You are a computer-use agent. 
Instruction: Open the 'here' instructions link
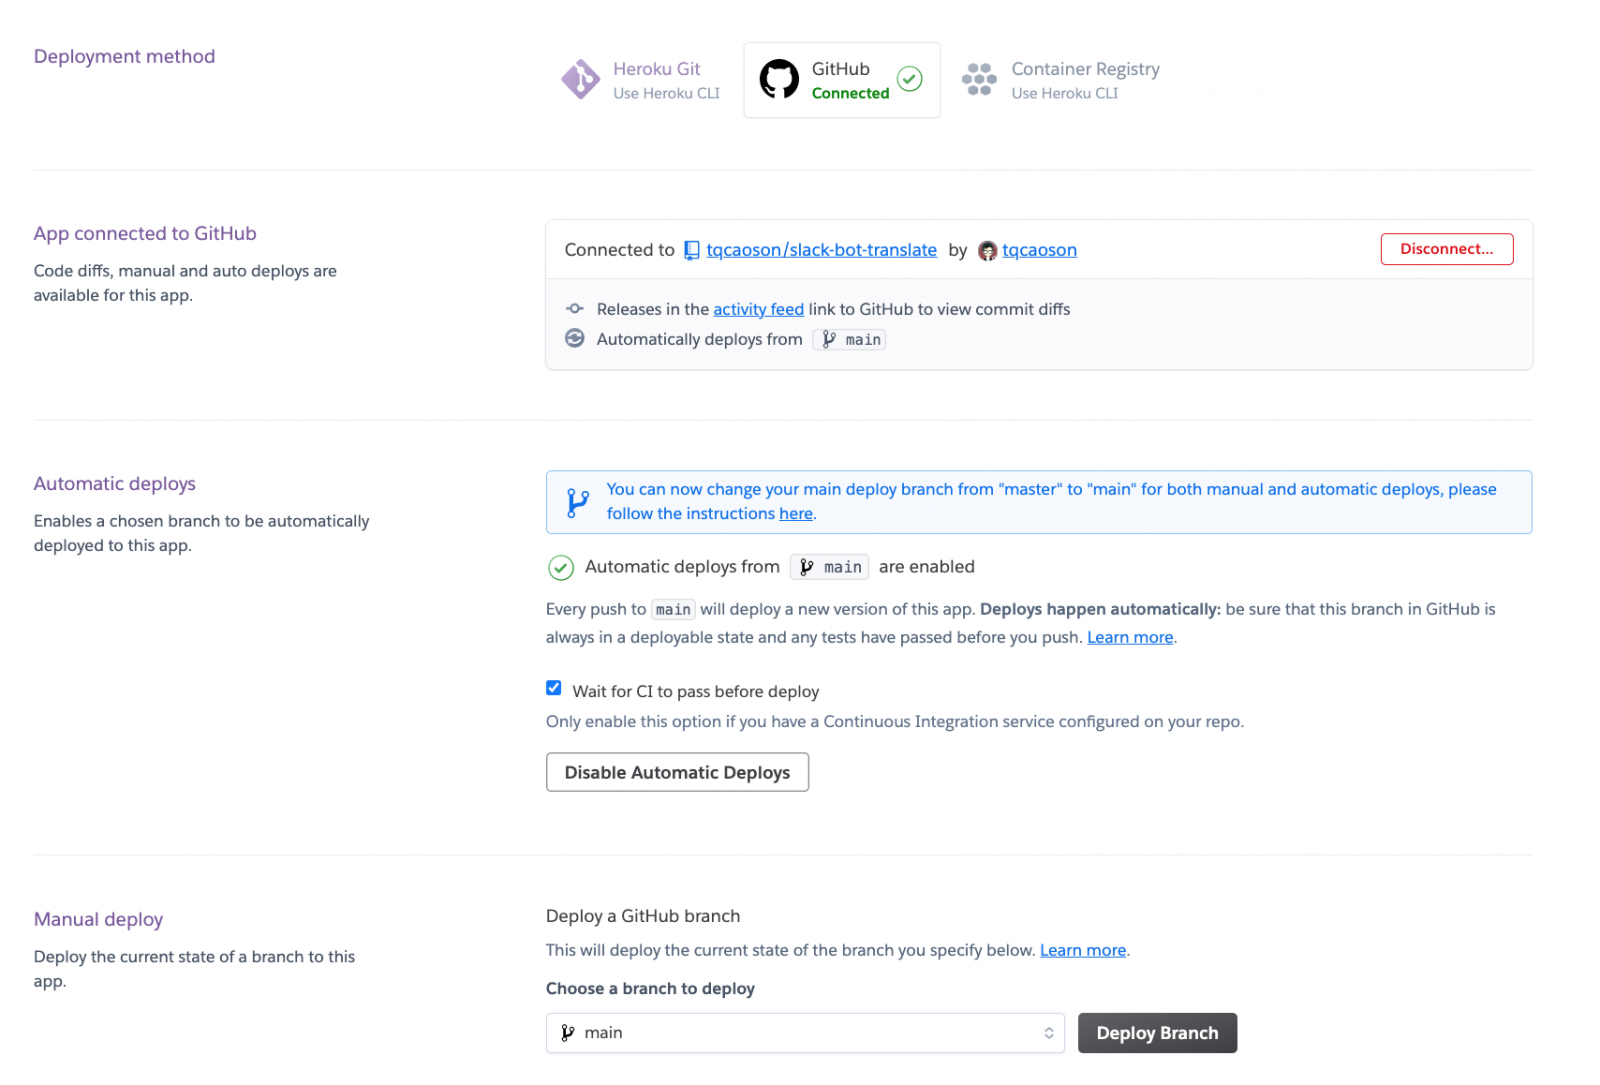796,514
